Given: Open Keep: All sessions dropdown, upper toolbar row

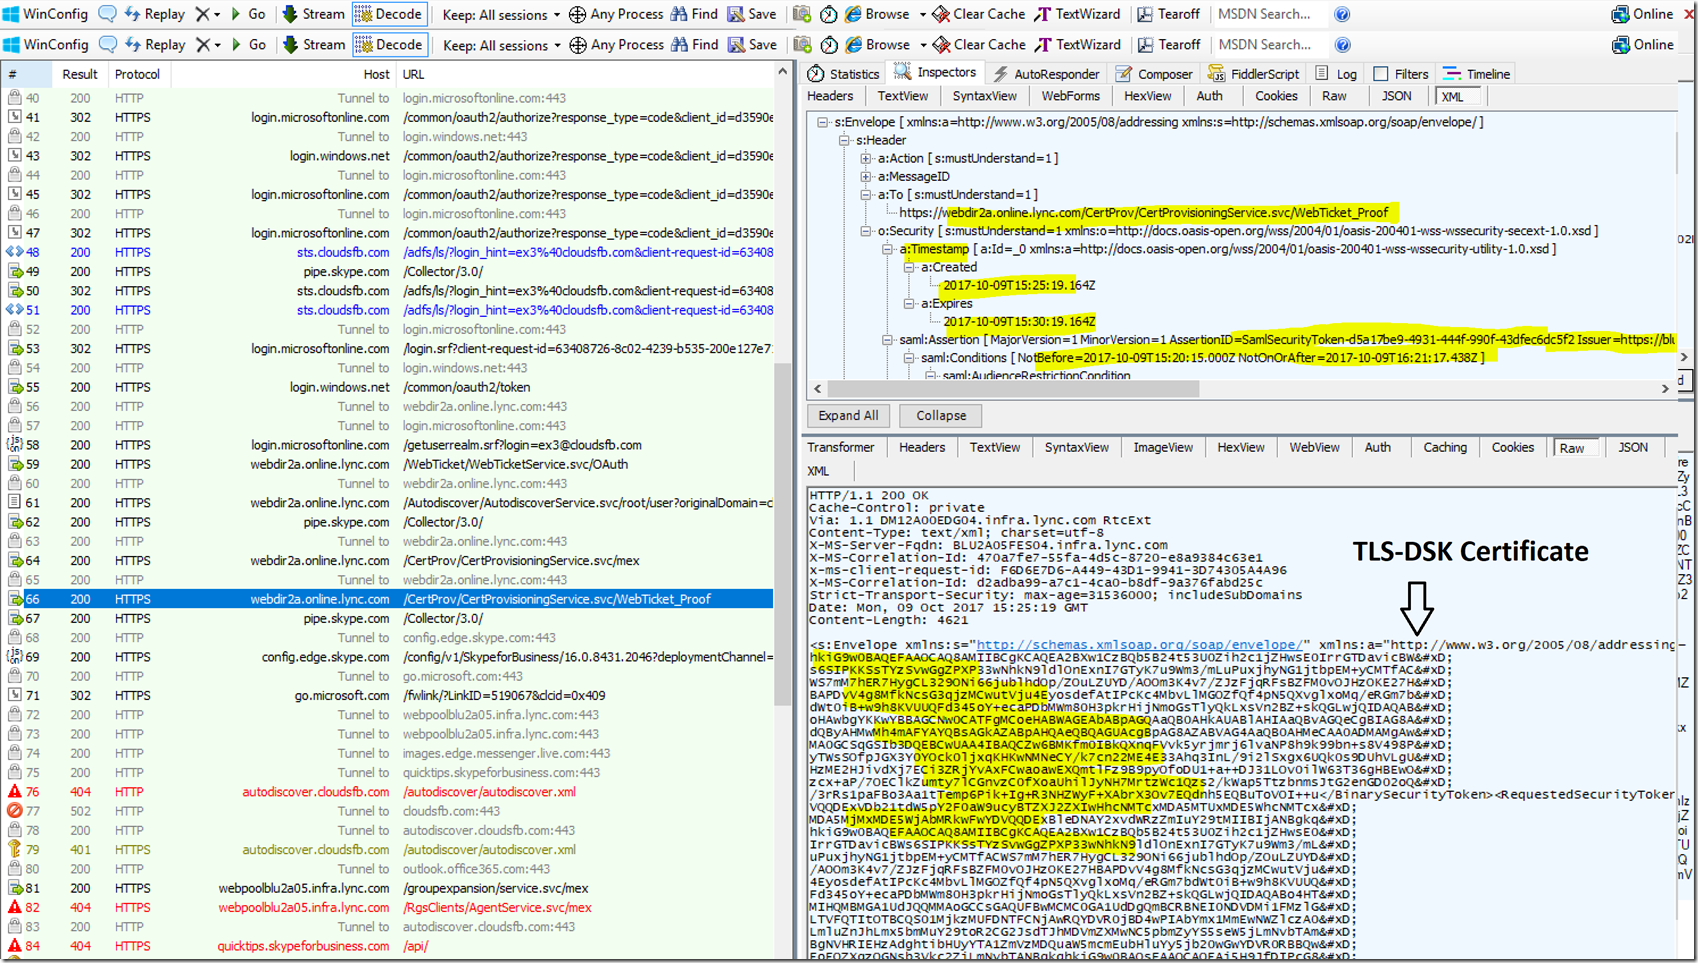Looking at the screenshot, I should (x=502, y=14).
